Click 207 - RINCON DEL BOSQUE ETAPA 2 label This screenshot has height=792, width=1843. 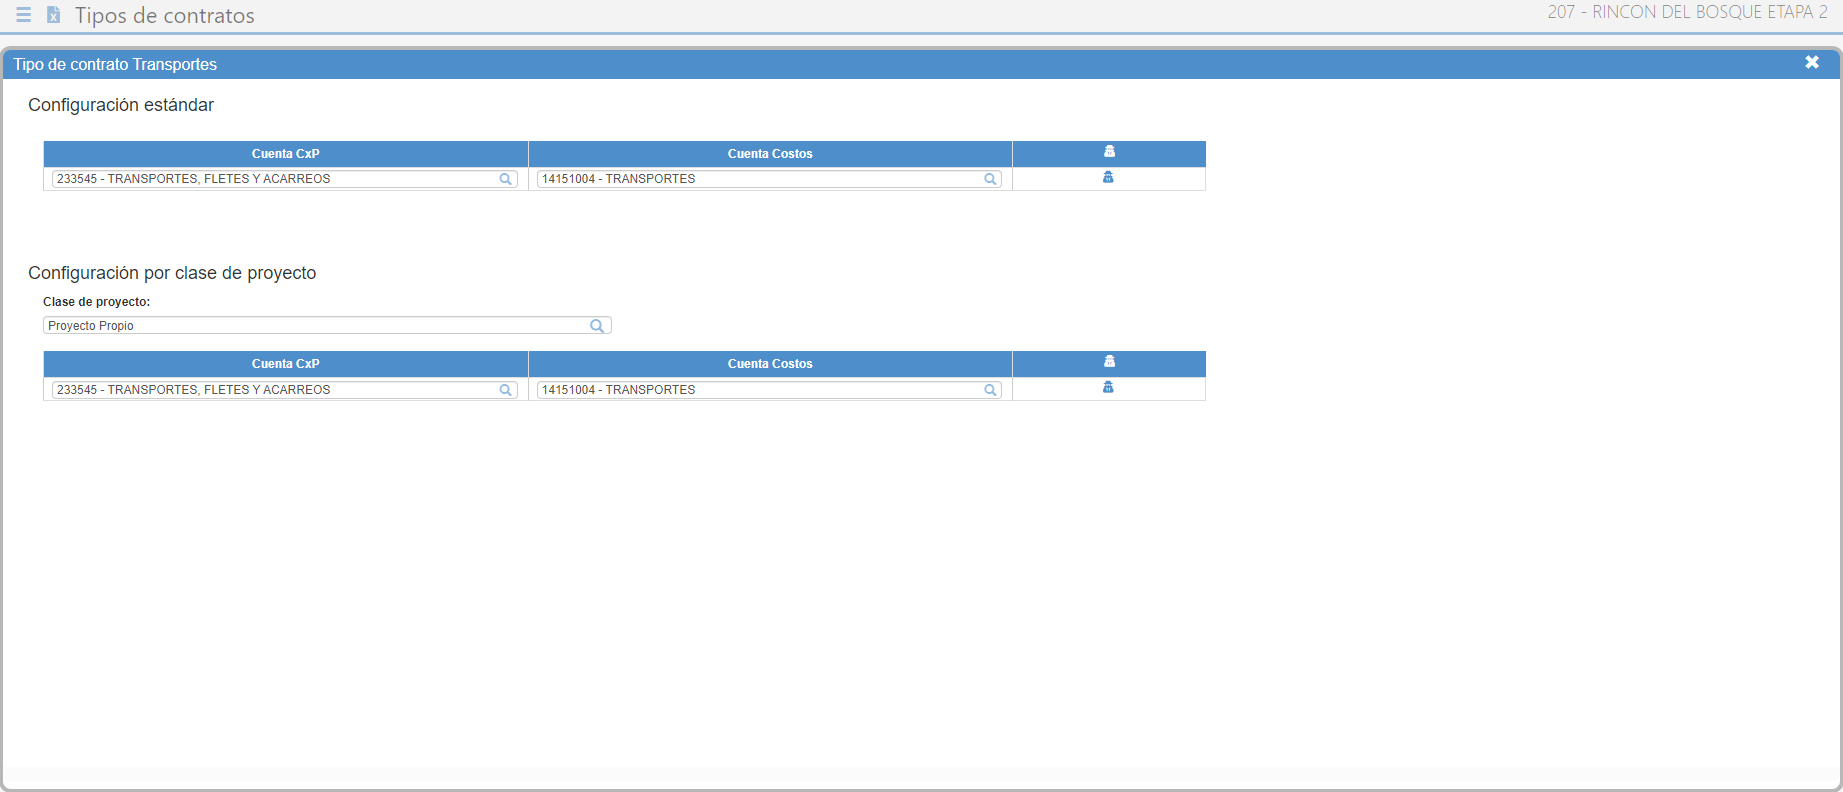tap(1687, 12)
